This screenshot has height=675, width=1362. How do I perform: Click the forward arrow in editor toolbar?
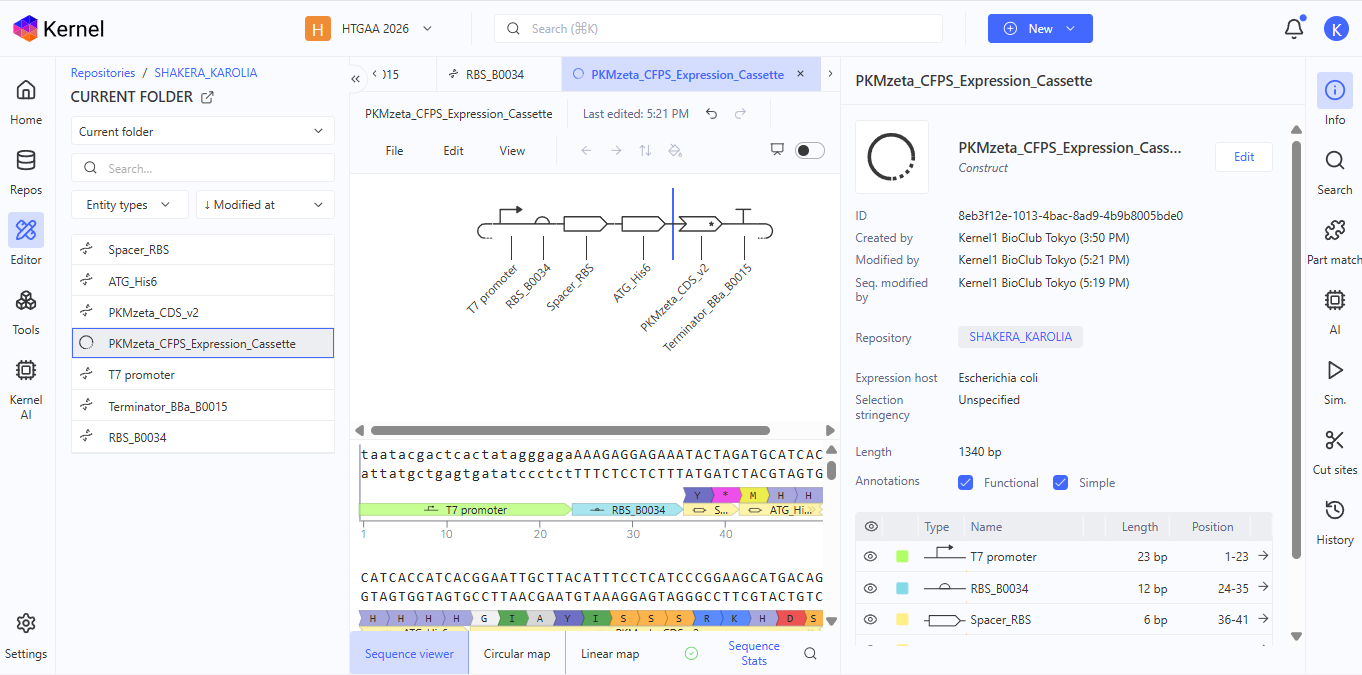point(616,151)
